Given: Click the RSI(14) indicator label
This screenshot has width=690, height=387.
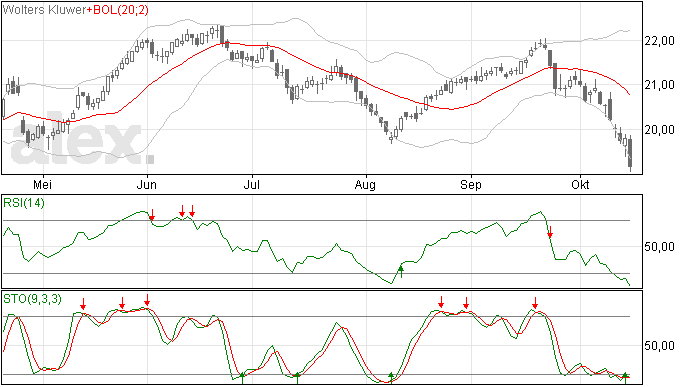Looking at the screenshot, I should [24, 203].
